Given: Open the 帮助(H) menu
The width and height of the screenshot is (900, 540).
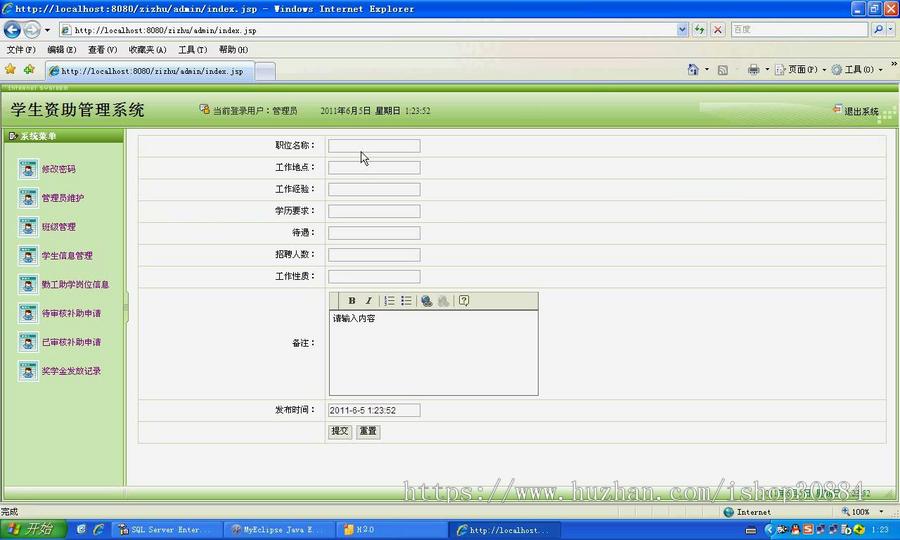Looking at the screenshot, I should click(233, 50).
